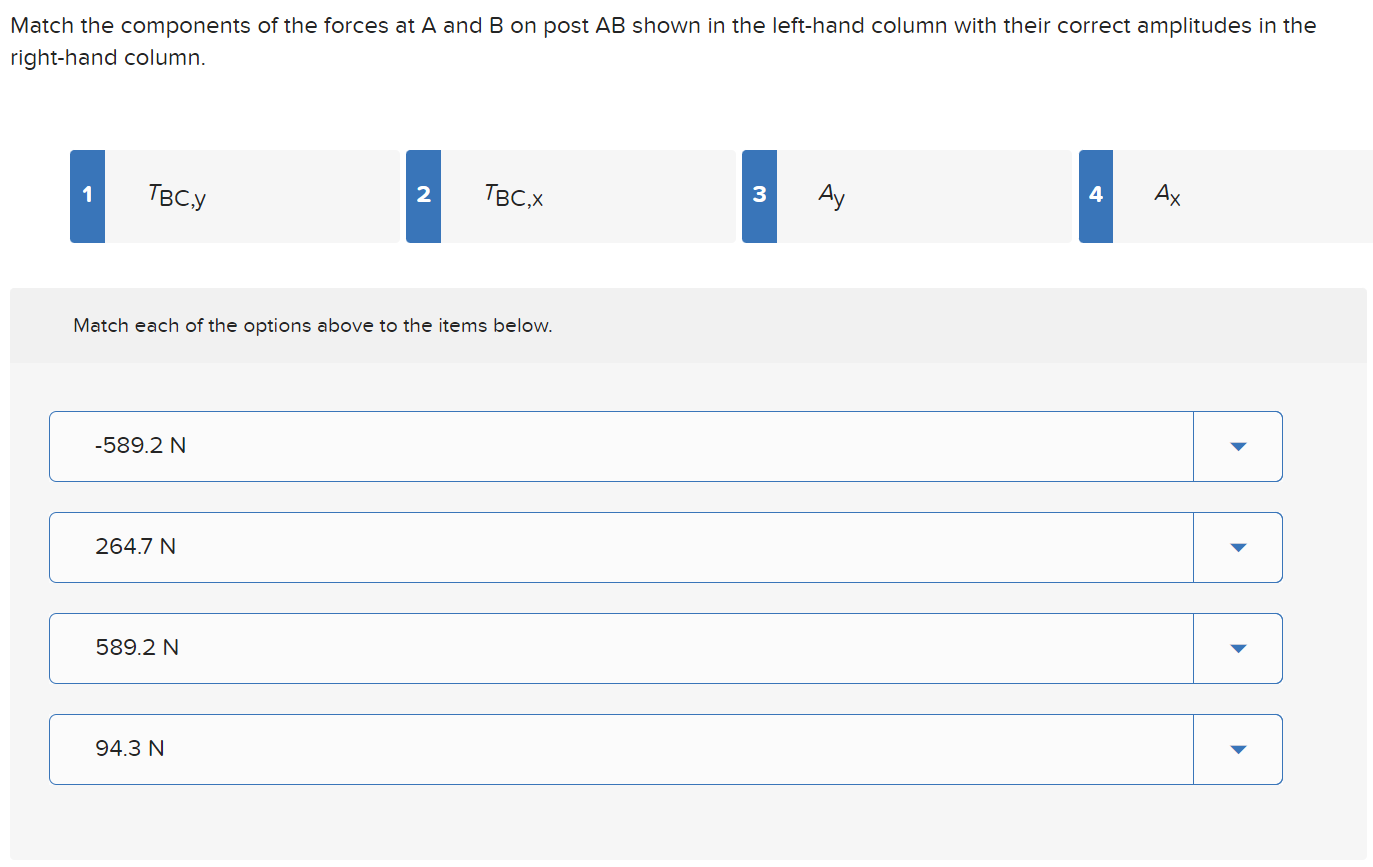
Task: Click the blue badge numbered 4
Action: click(1095, 196)
